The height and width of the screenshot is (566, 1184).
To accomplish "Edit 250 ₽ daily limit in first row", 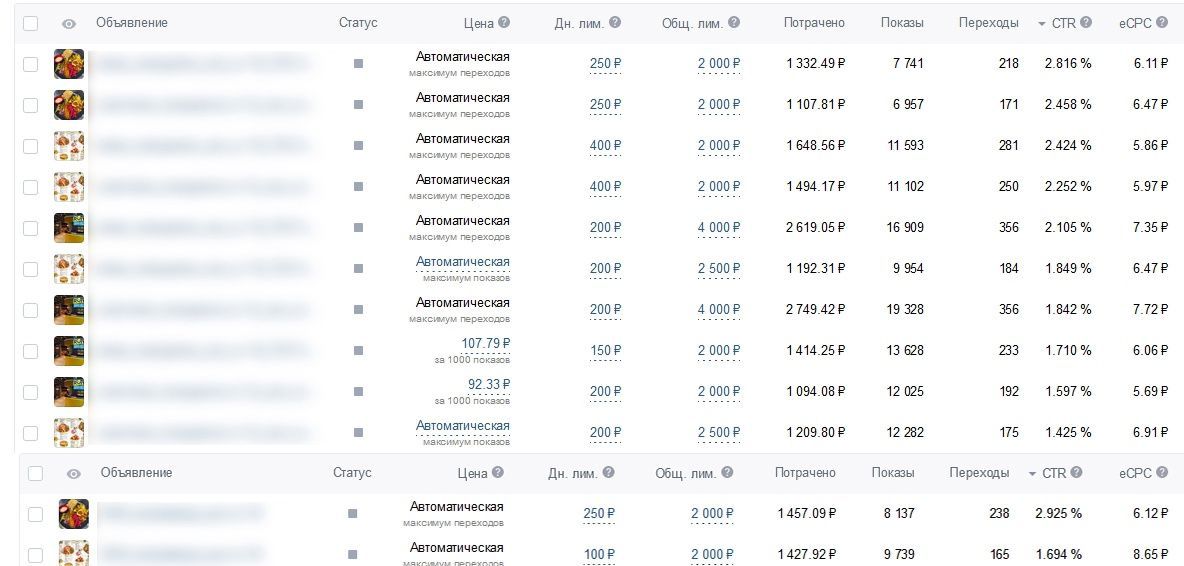I will pos(605,63).
